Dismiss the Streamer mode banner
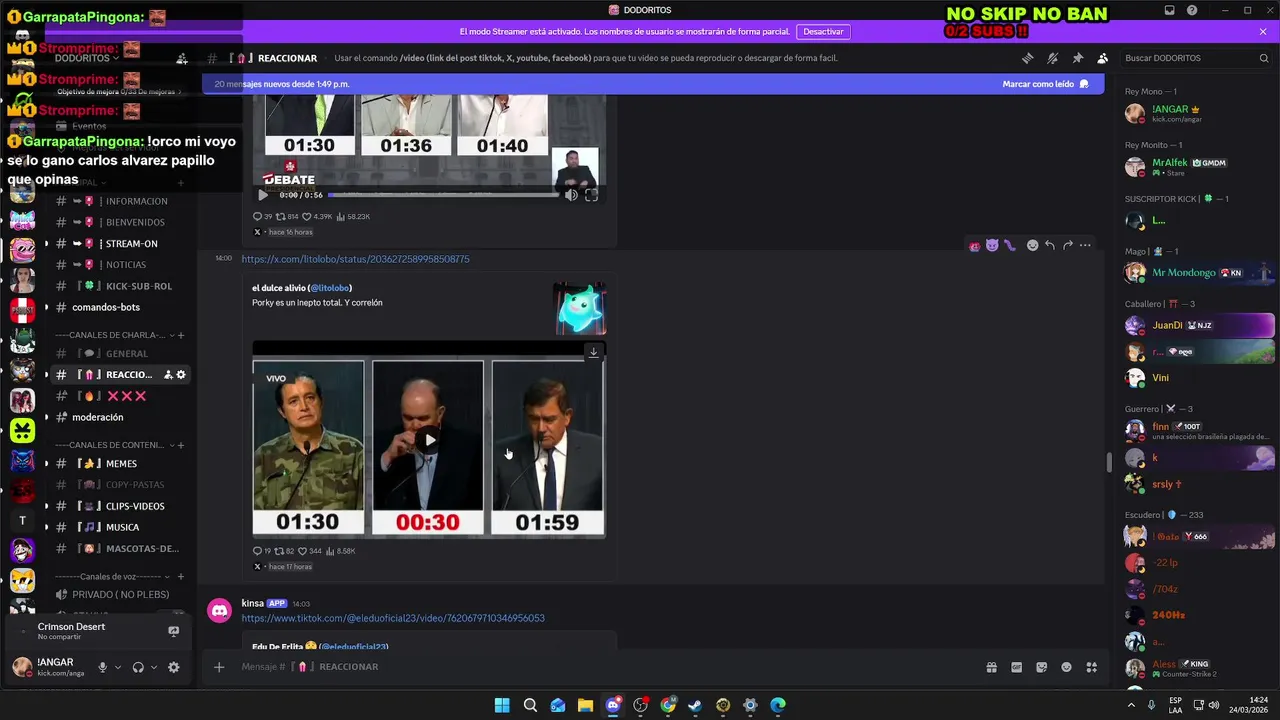Viewport: 1280px width, 720px height. click(x=1263, y=32)
